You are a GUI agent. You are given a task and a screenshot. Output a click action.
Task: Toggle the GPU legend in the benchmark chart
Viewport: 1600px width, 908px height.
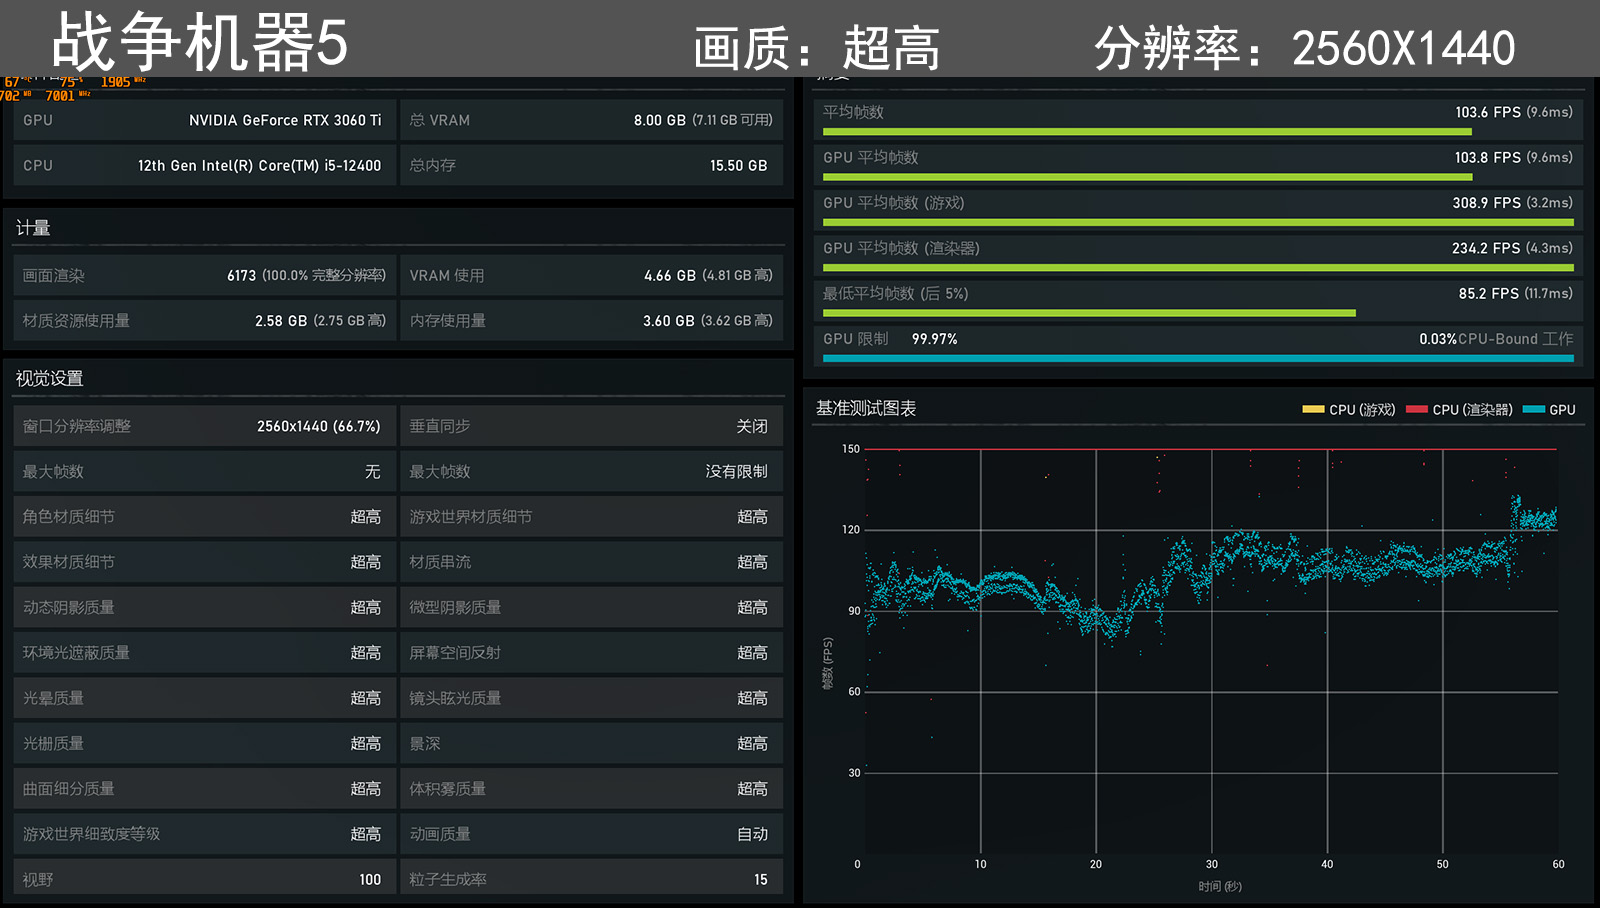(1548, 409)
